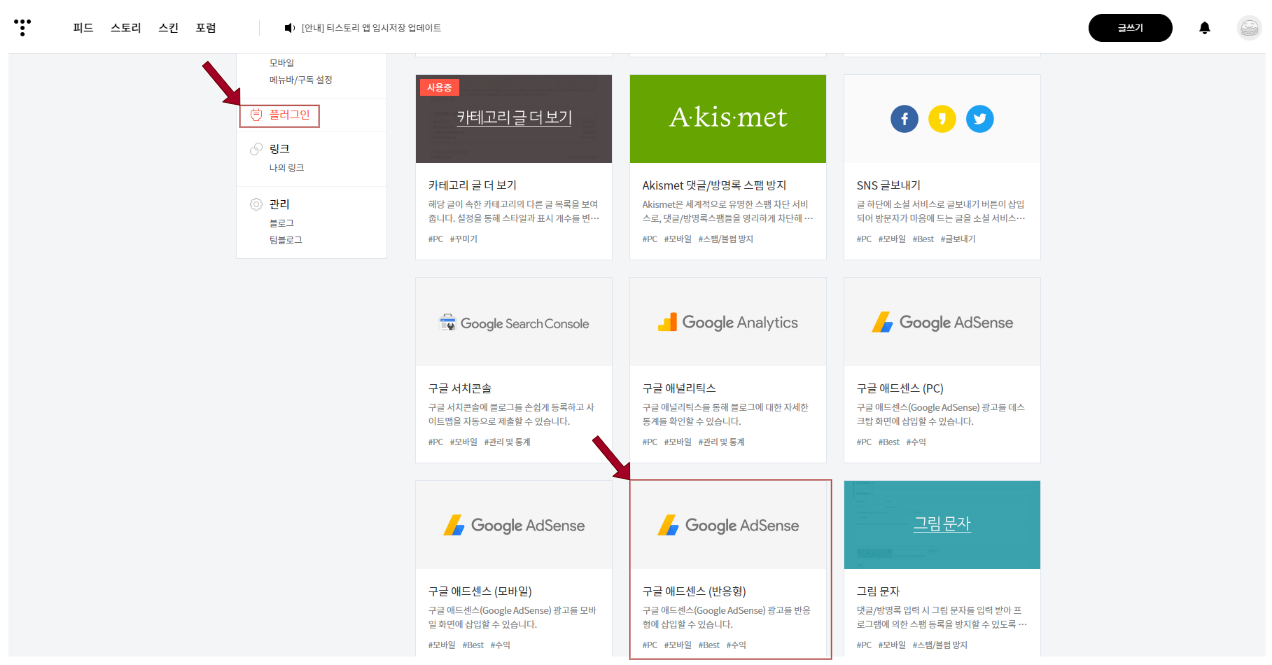
Task: Click the Google AdSense (반응형) logo banner
Action: coord(728,525)
